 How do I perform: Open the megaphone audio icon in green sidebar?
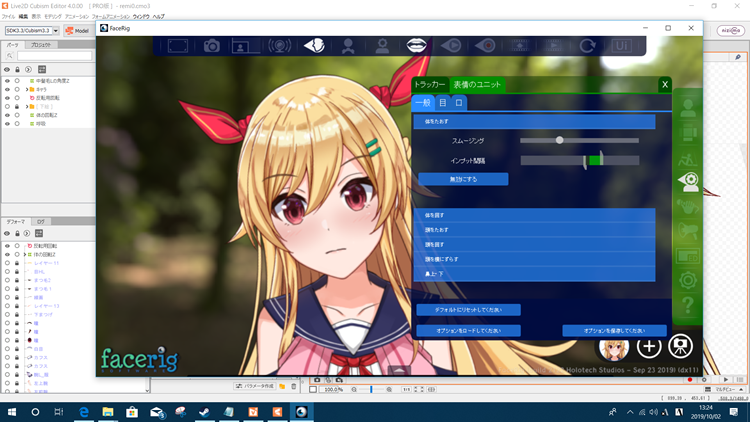point(688,232)
